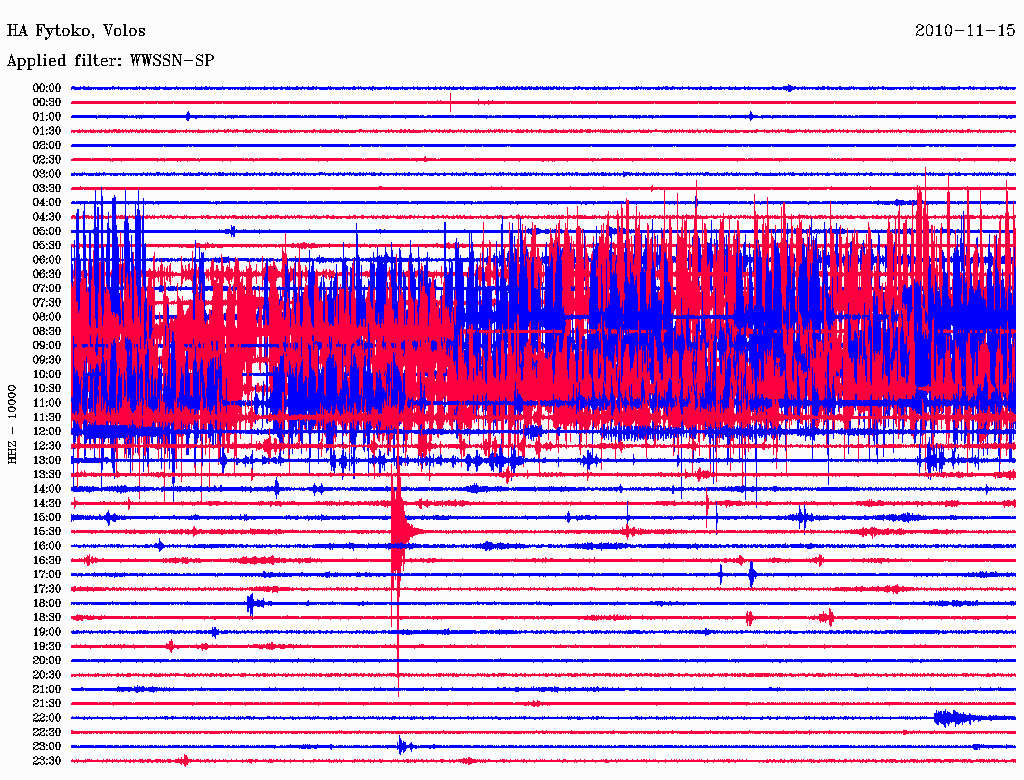This screenshot has height=780, width=1024.
Task: Click the 19:30 time label
Action: pyautogui.click(x=47, y=647)
